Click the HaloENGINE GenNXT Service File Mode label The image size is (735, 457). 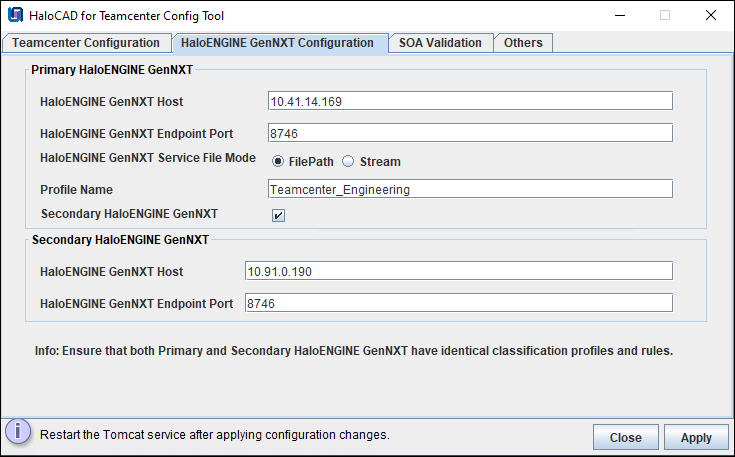(x=148, y=158)
